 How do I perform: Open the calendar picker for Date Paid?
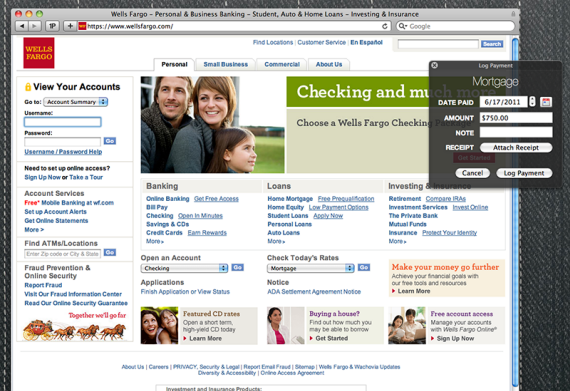546,102
